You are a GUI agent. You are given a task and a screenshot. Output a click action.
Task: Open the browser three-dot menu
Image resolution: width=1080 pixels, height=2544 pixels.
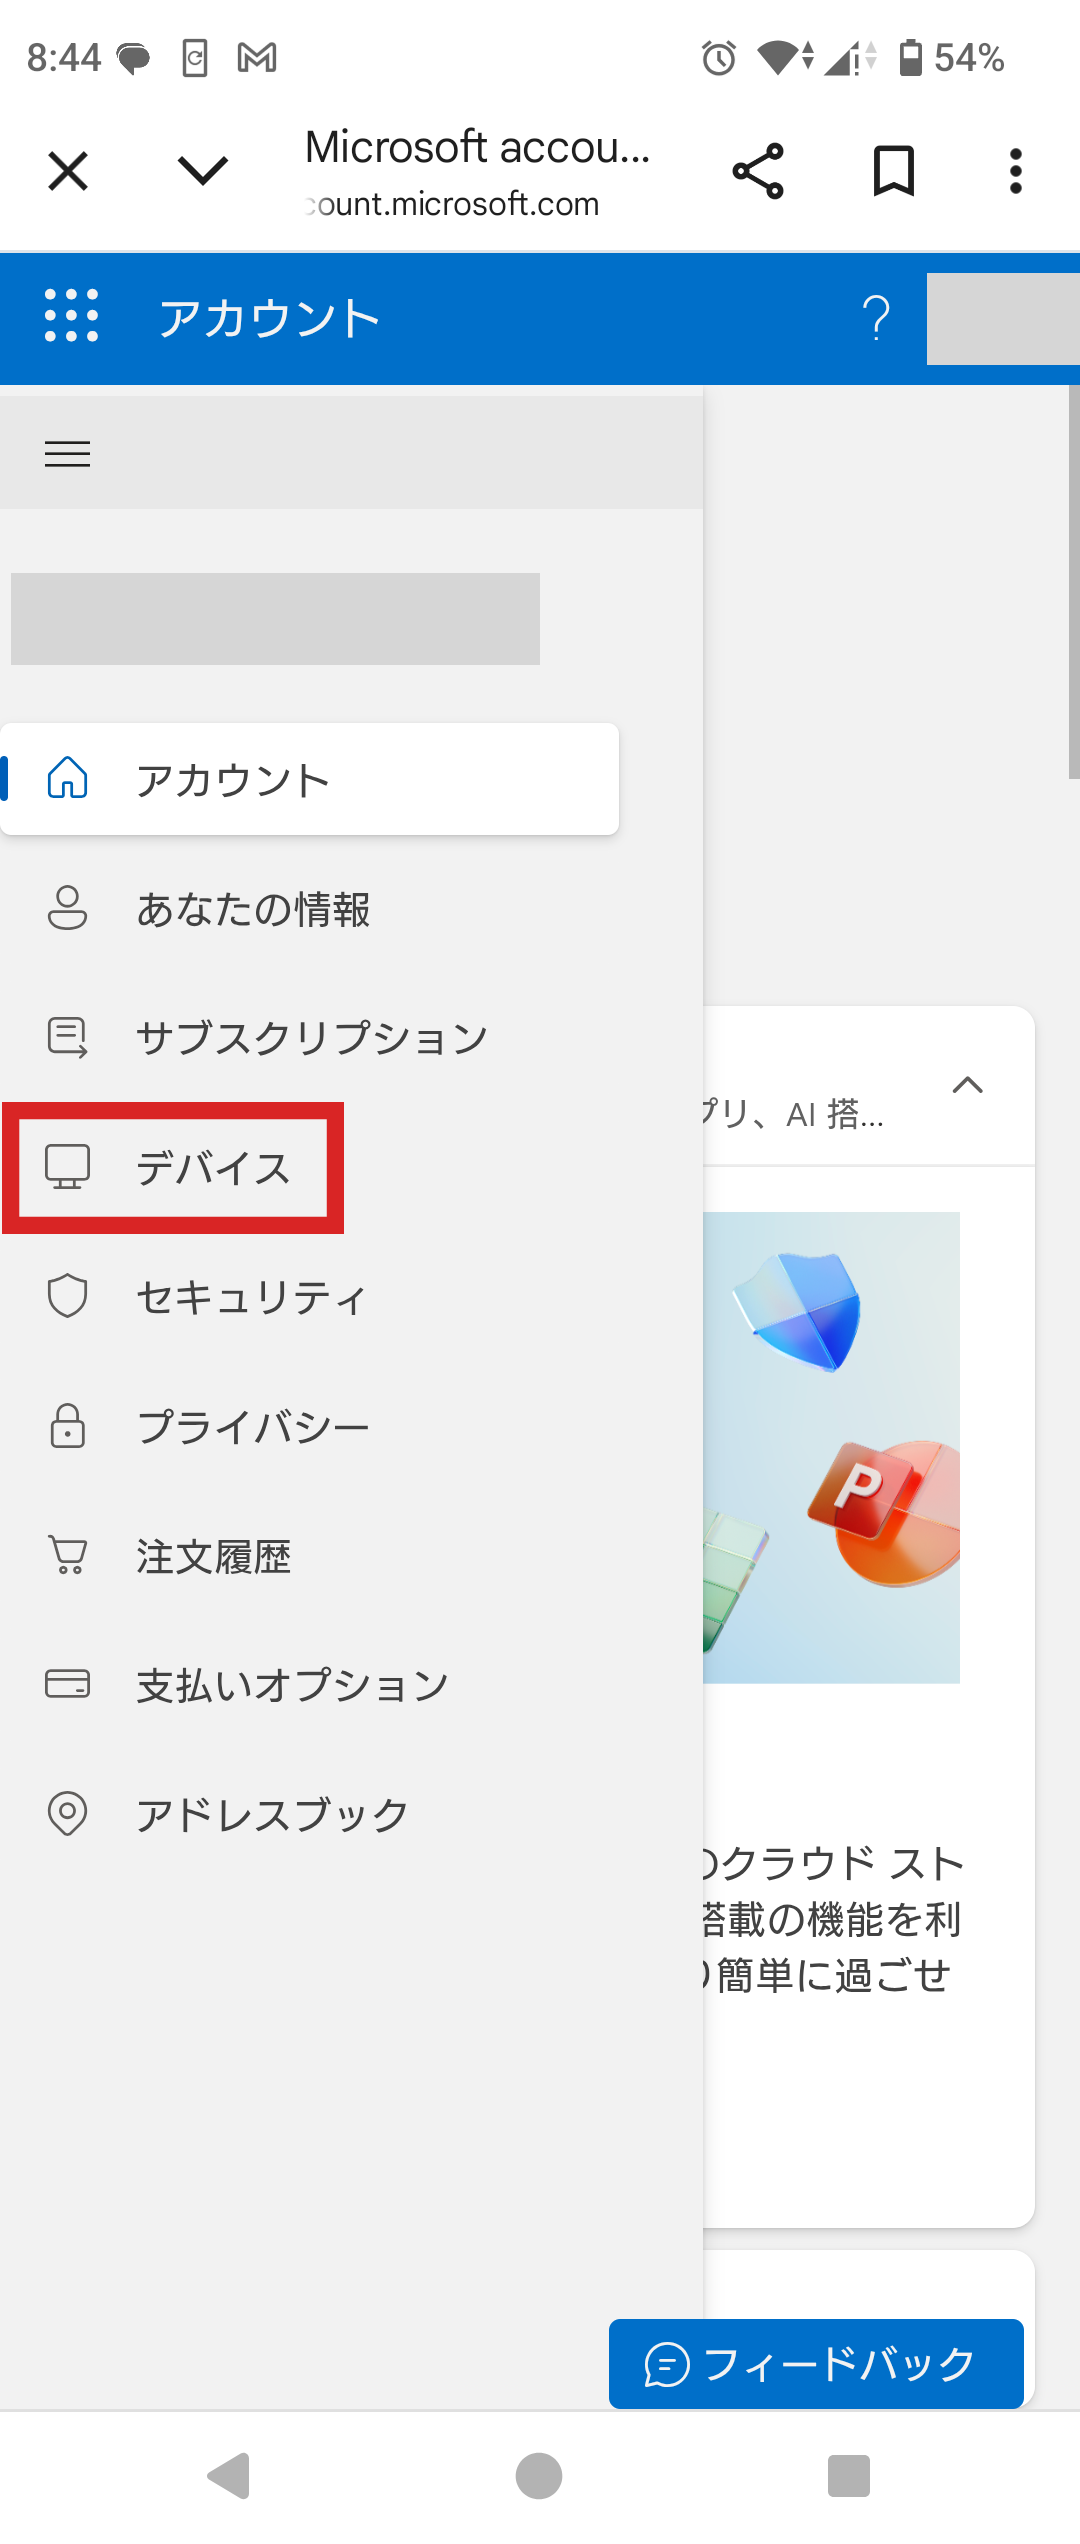click(1016, 171)
